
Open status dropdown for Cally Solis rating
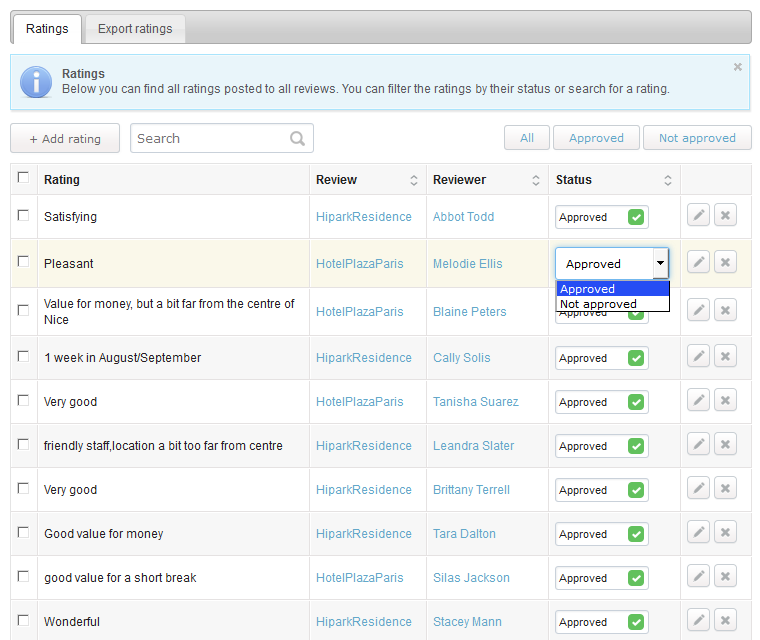tap(602, 358)
